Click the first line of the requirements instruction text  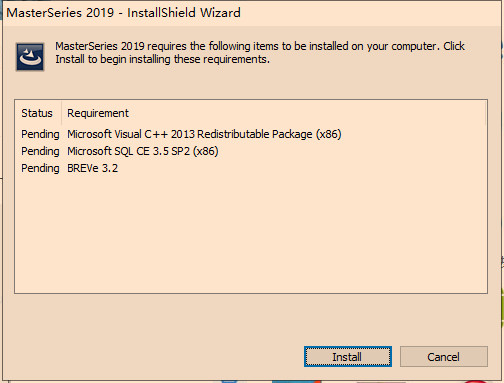(x=260, y=46)
